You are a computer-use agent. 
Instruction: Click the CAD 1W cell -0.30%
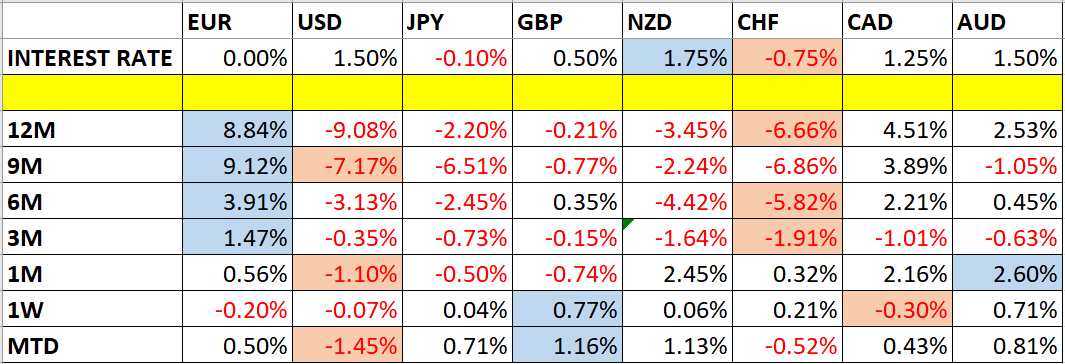tap(897, 310)
